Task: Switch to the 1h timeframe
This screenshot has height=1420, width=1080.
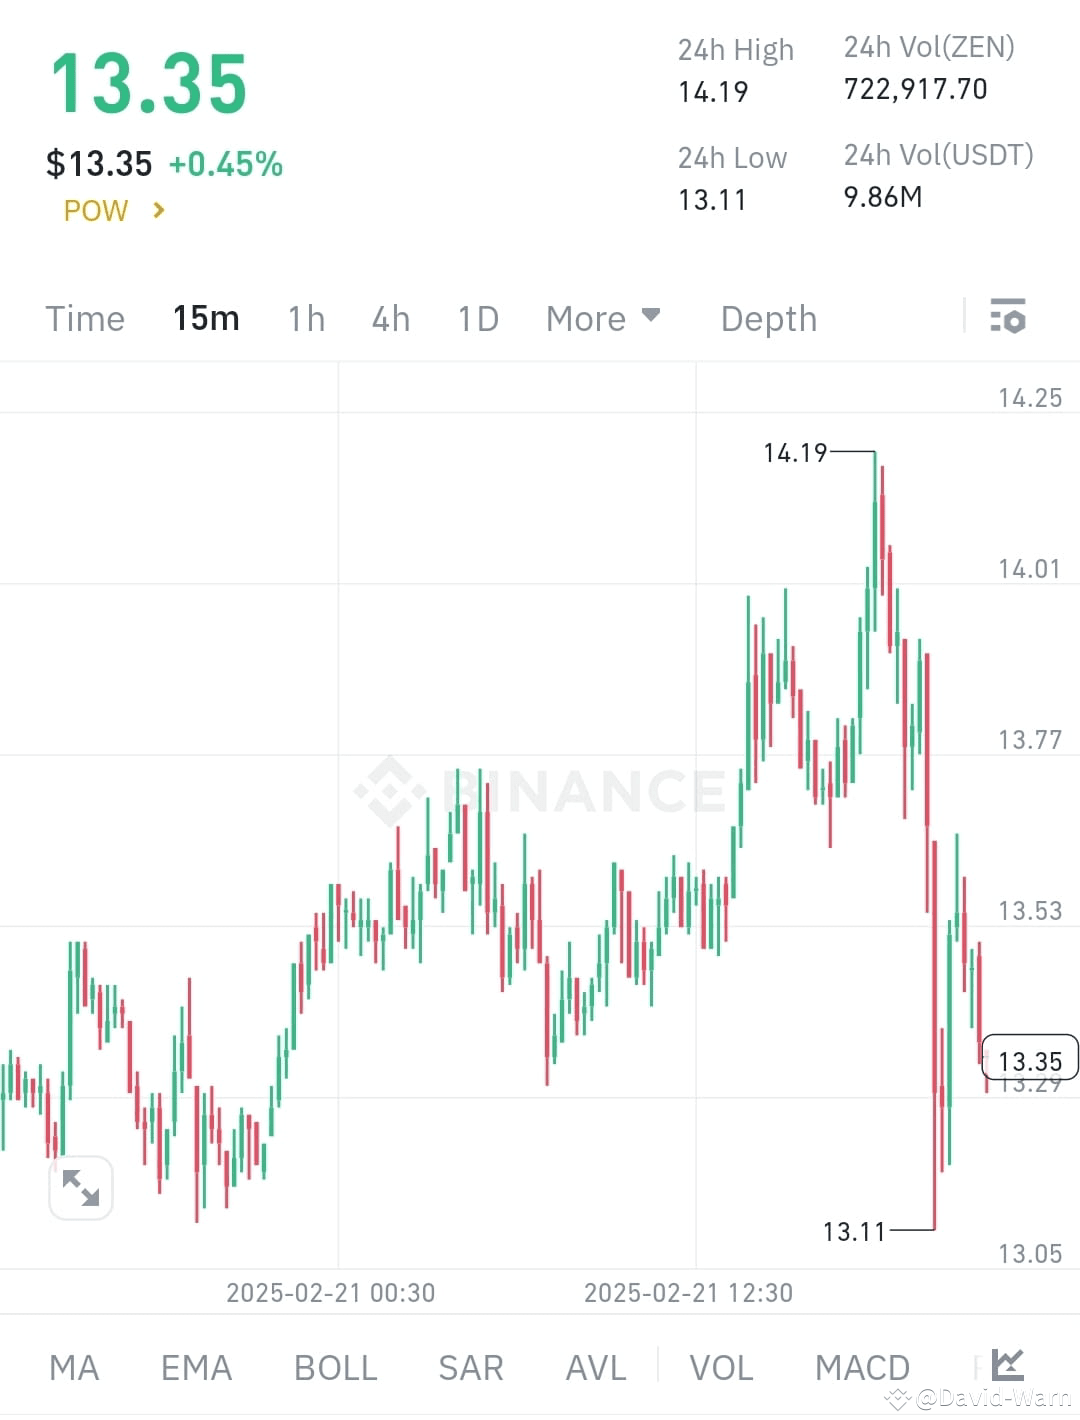Action: tap(305, 318)
